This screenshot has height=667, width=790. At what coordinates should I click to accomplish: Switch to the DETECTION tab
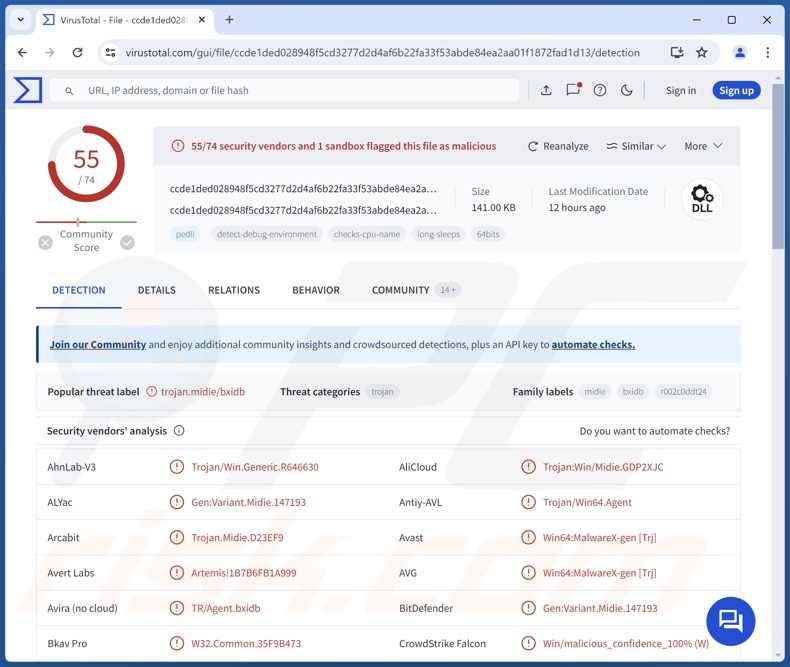79,290
